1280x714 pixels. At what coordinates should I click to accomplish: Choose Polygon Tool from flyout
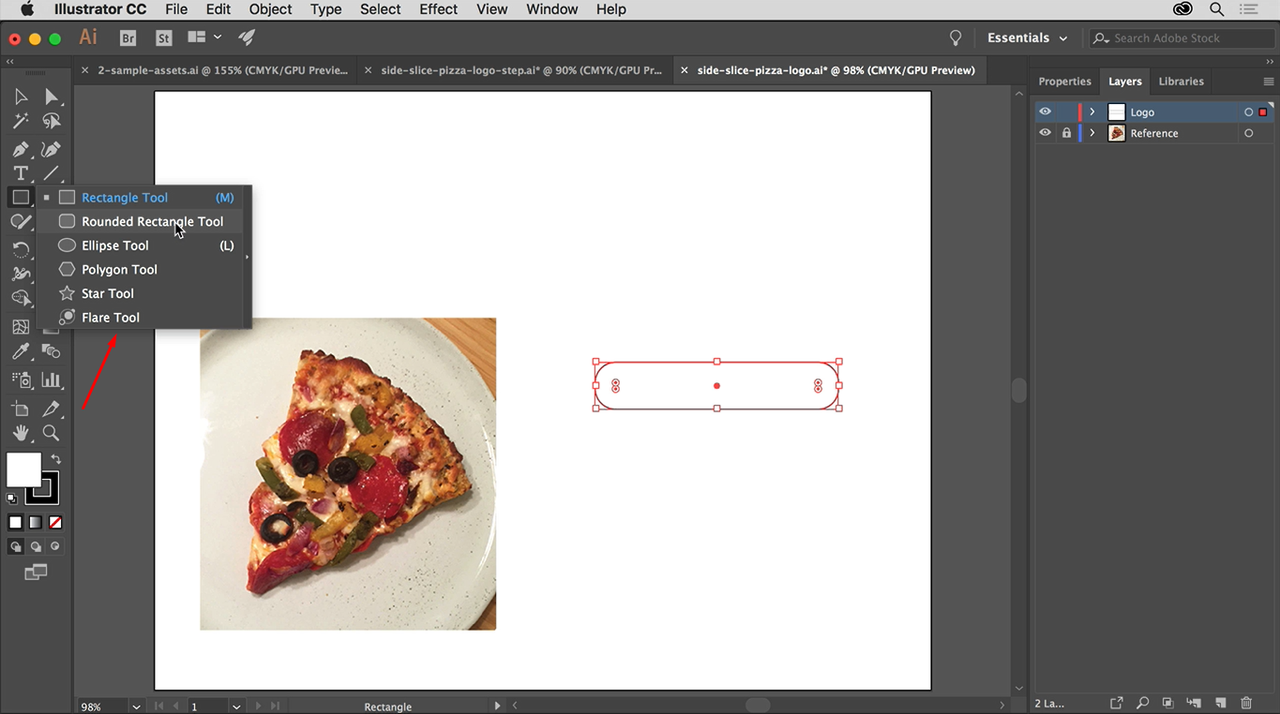click(x=141, y=269)
